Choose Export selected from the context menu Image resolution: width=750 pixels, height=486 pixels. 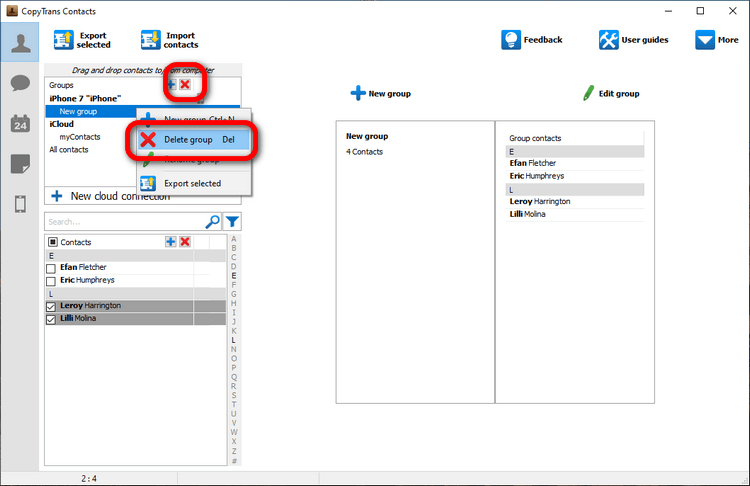tap(194, 184)
